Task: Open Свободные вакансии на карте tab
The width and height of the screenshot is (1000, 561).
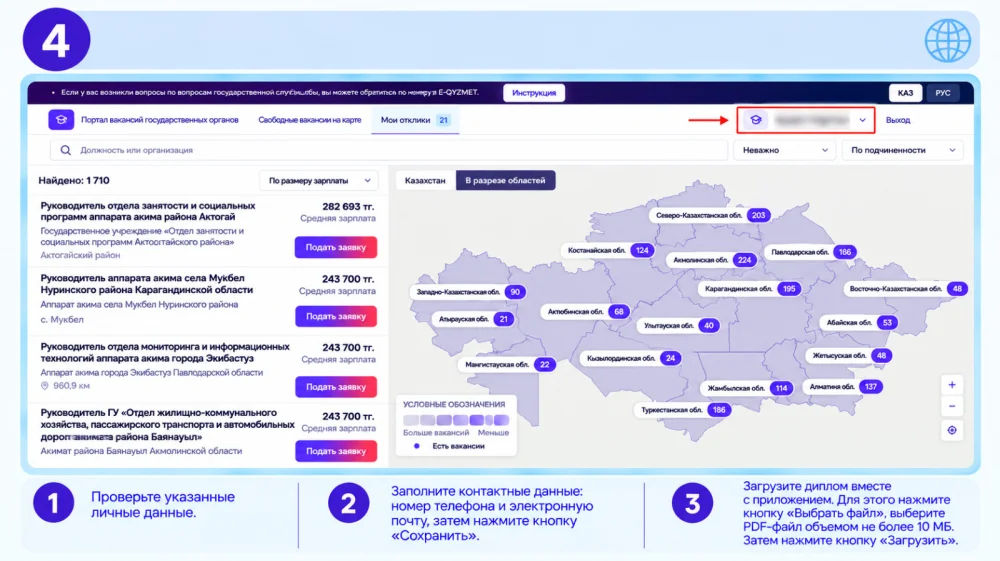Action: (x=309, y=120)
